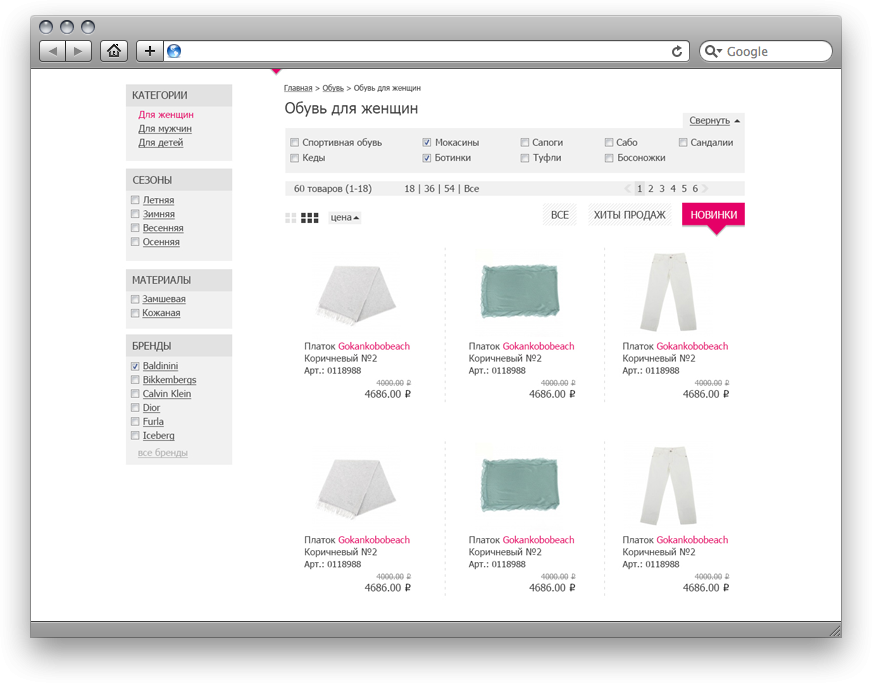
Task: Uncheck the Ботинки filter checkbox
Action: point(427,158)
